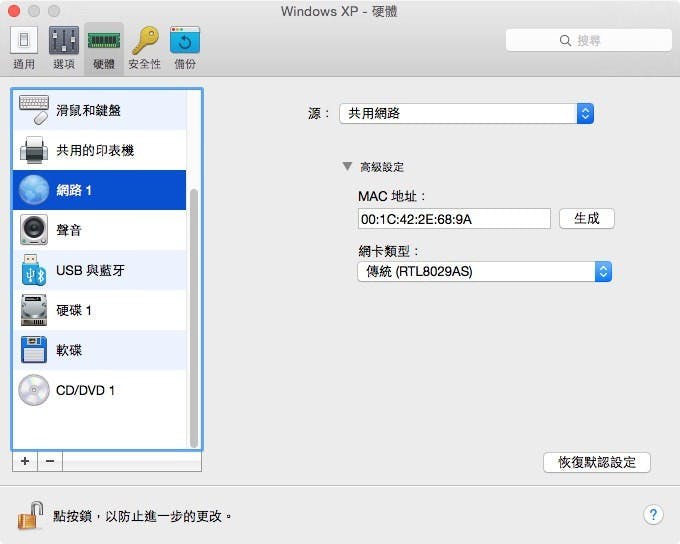The height and width of the screenshot is (544, 680).
Task: Click the MAC 地址 label
Action: 391,196
